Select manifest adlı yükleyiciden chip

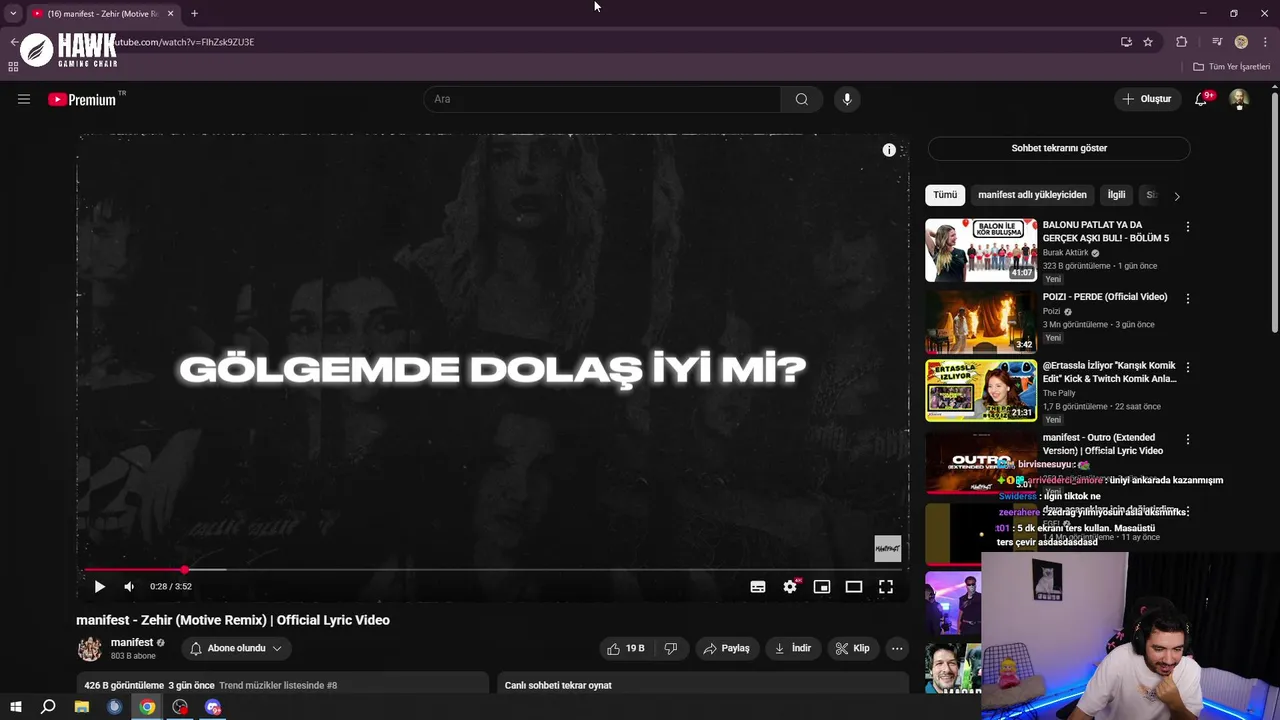1032,195
